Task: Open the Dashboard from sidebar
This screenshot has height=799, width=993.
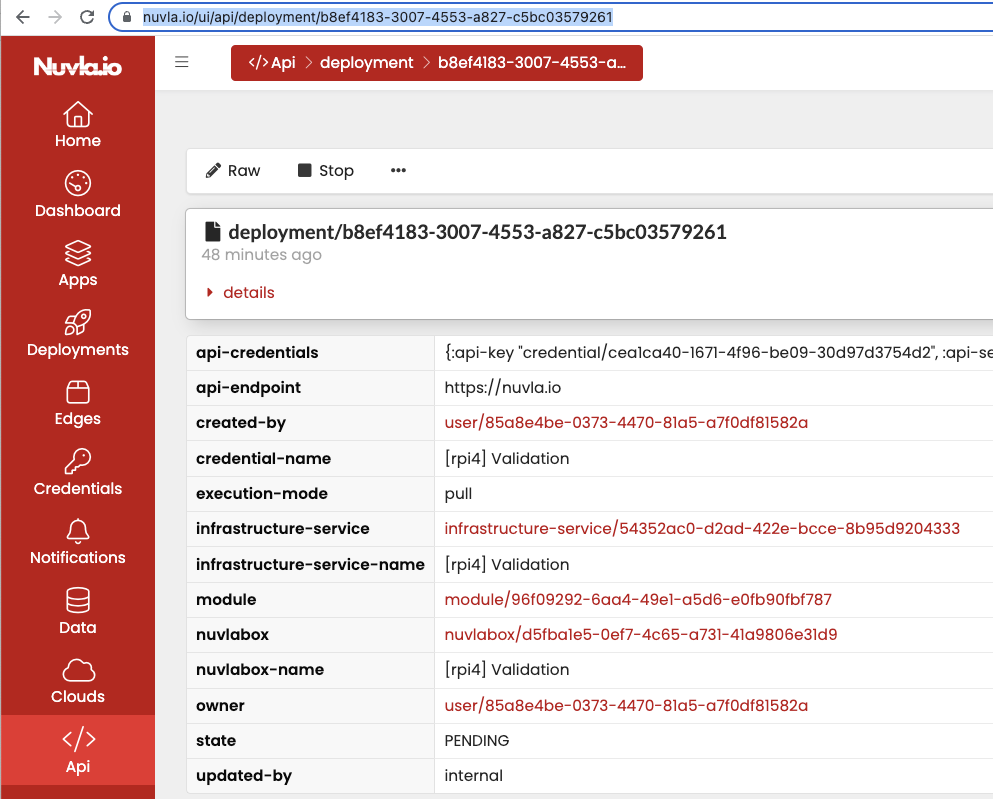Action: click(77, 194)
